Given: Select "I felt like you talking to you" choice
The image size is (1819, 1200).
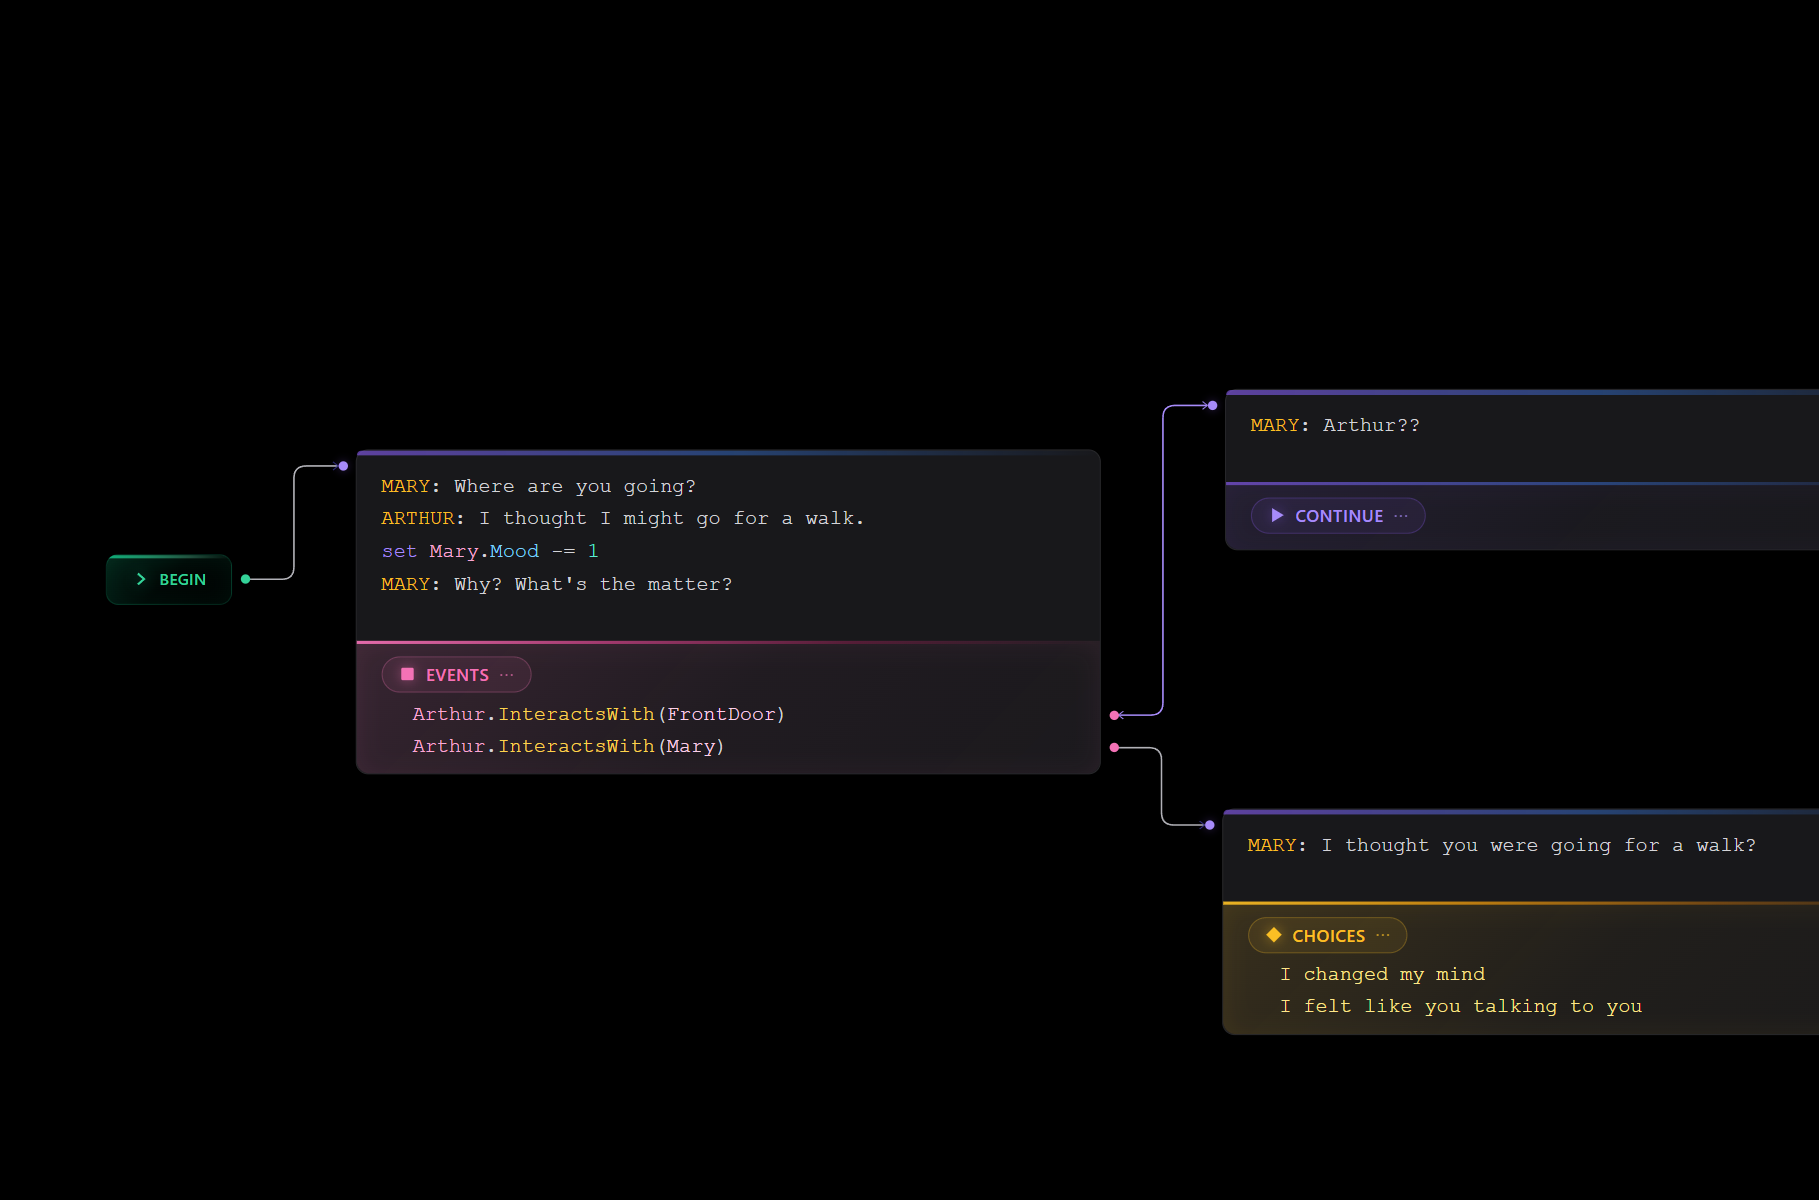Looking at the screenshot, I should (x=1460, y=1006).
